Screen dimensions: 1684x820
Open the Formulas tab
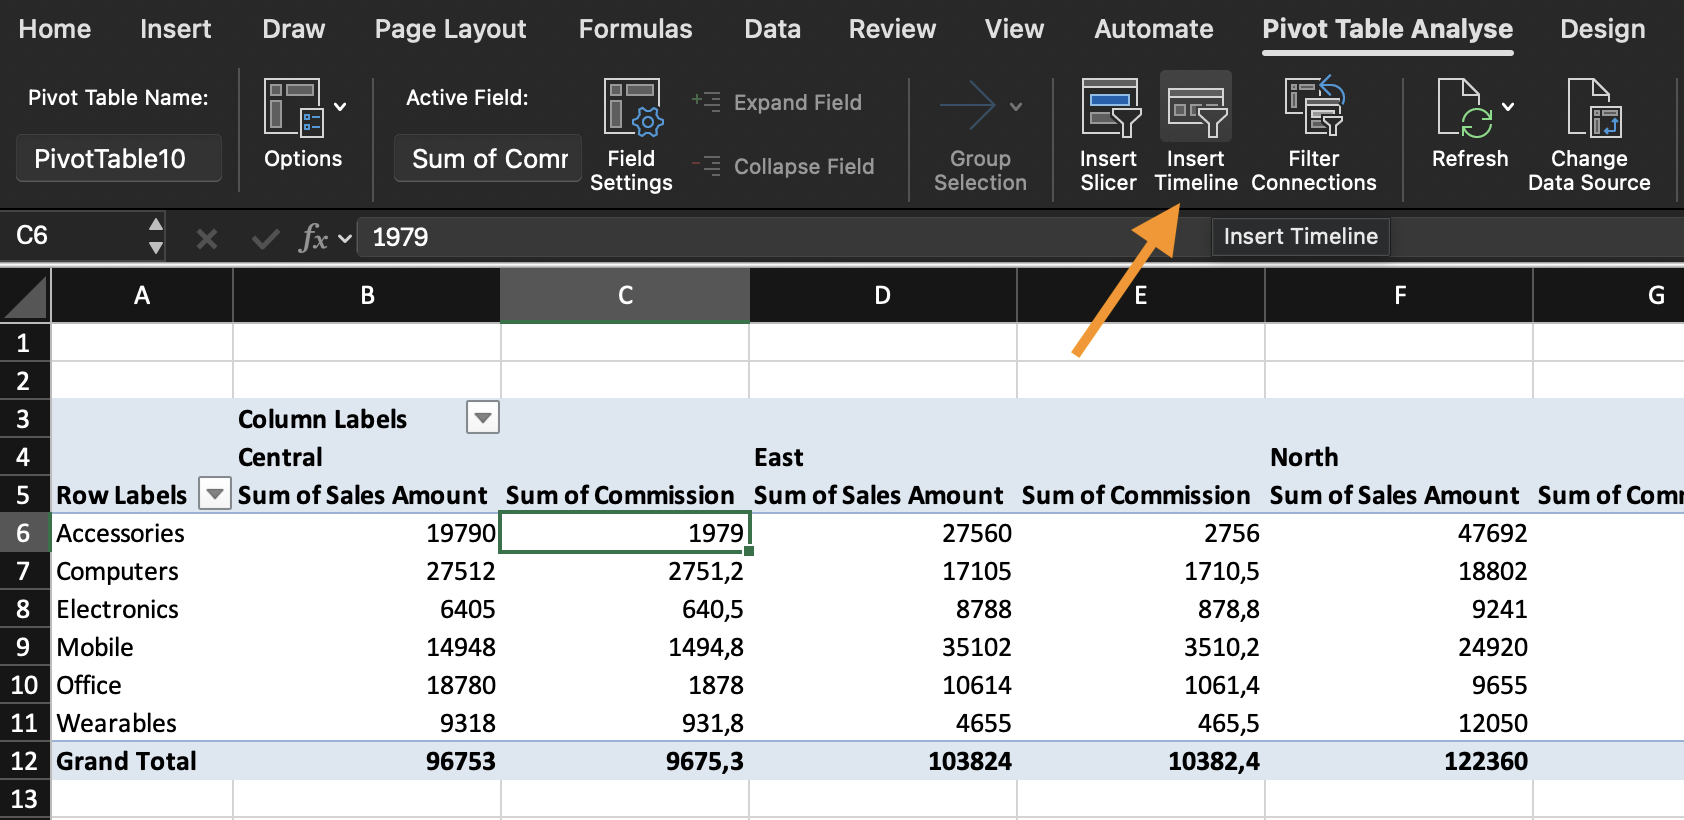point(635,29)
